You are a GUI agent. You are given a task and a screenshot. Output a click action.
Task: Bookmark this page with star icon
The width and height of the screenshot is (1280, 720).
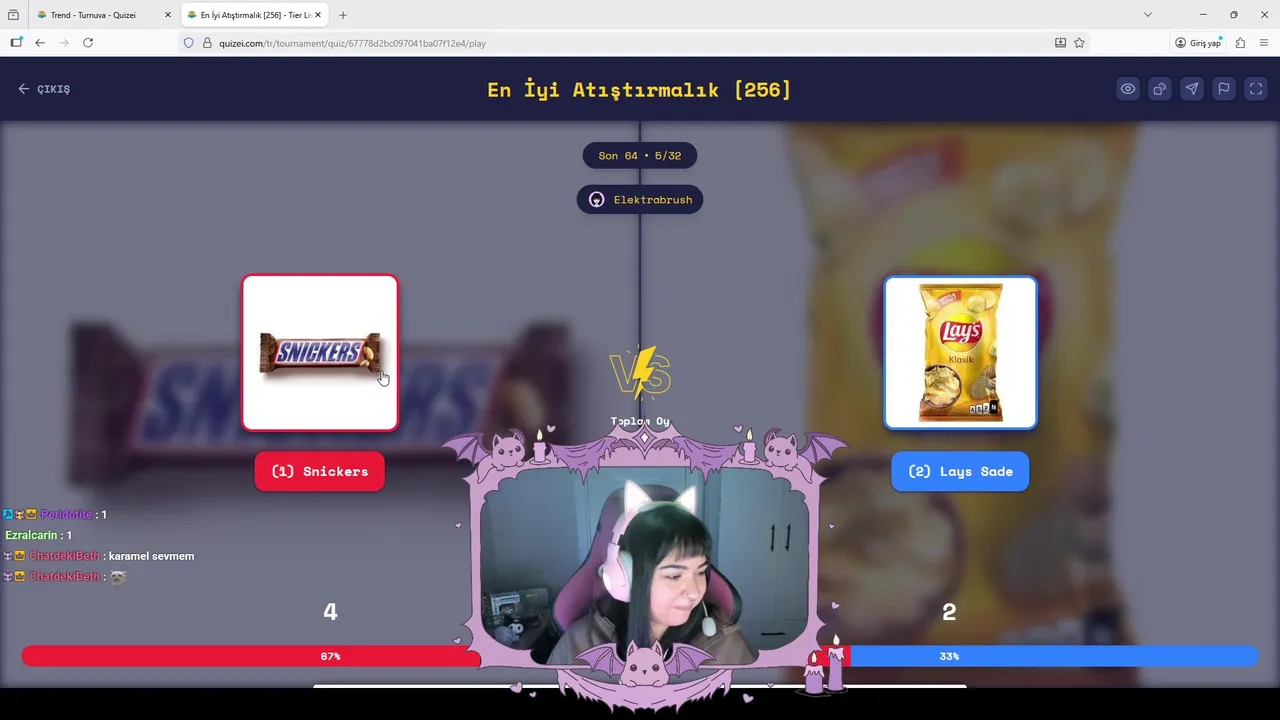coord(1079,43)
